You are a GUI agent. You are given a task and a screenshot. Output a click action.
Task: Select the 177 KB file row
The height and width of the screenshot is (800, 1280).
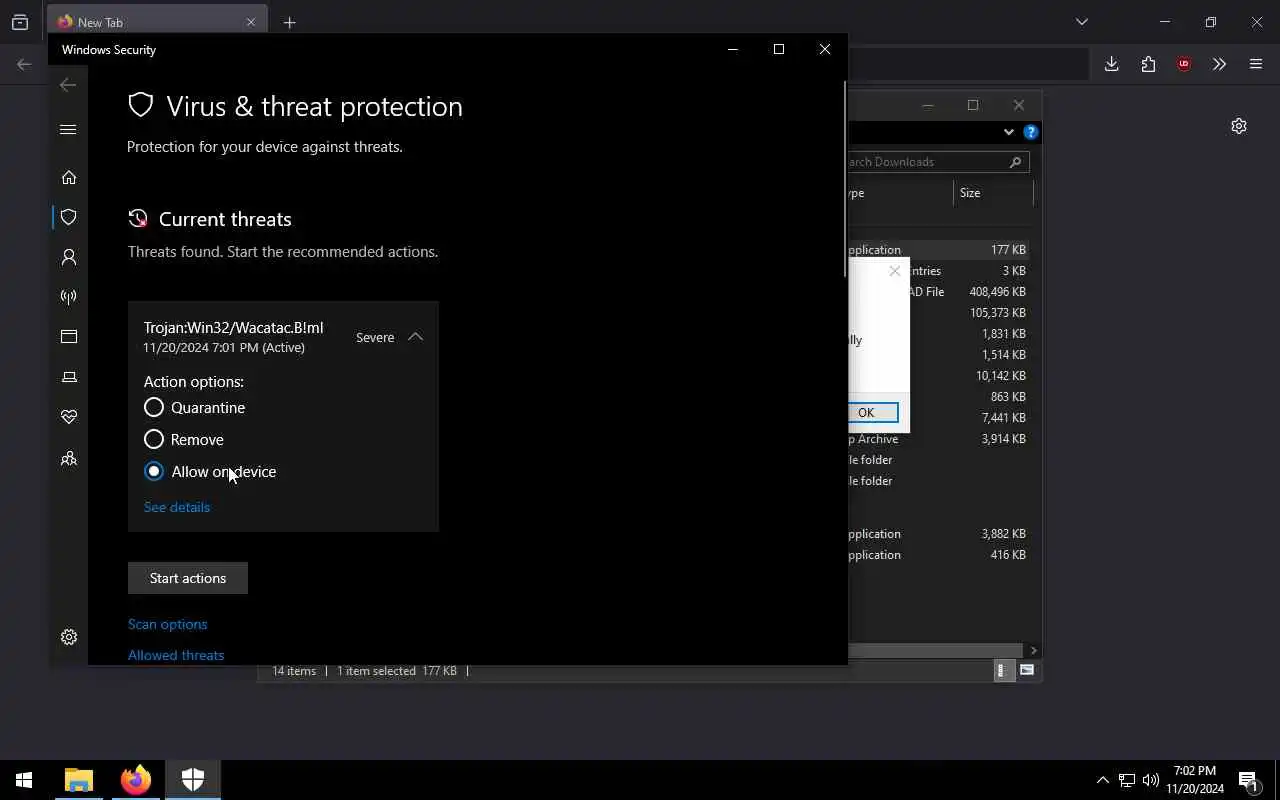pos(940,250)
